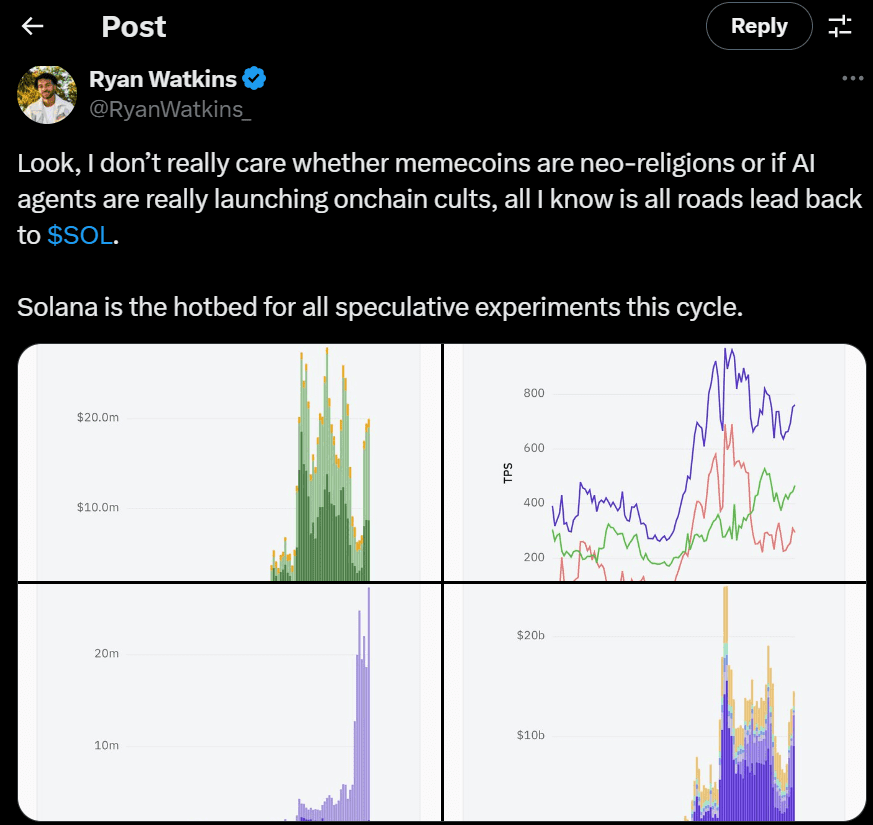Image resolution: width=873 pixels, height=825 pixels.
Task: Click the TPS axis label
Action: point(508,470)
